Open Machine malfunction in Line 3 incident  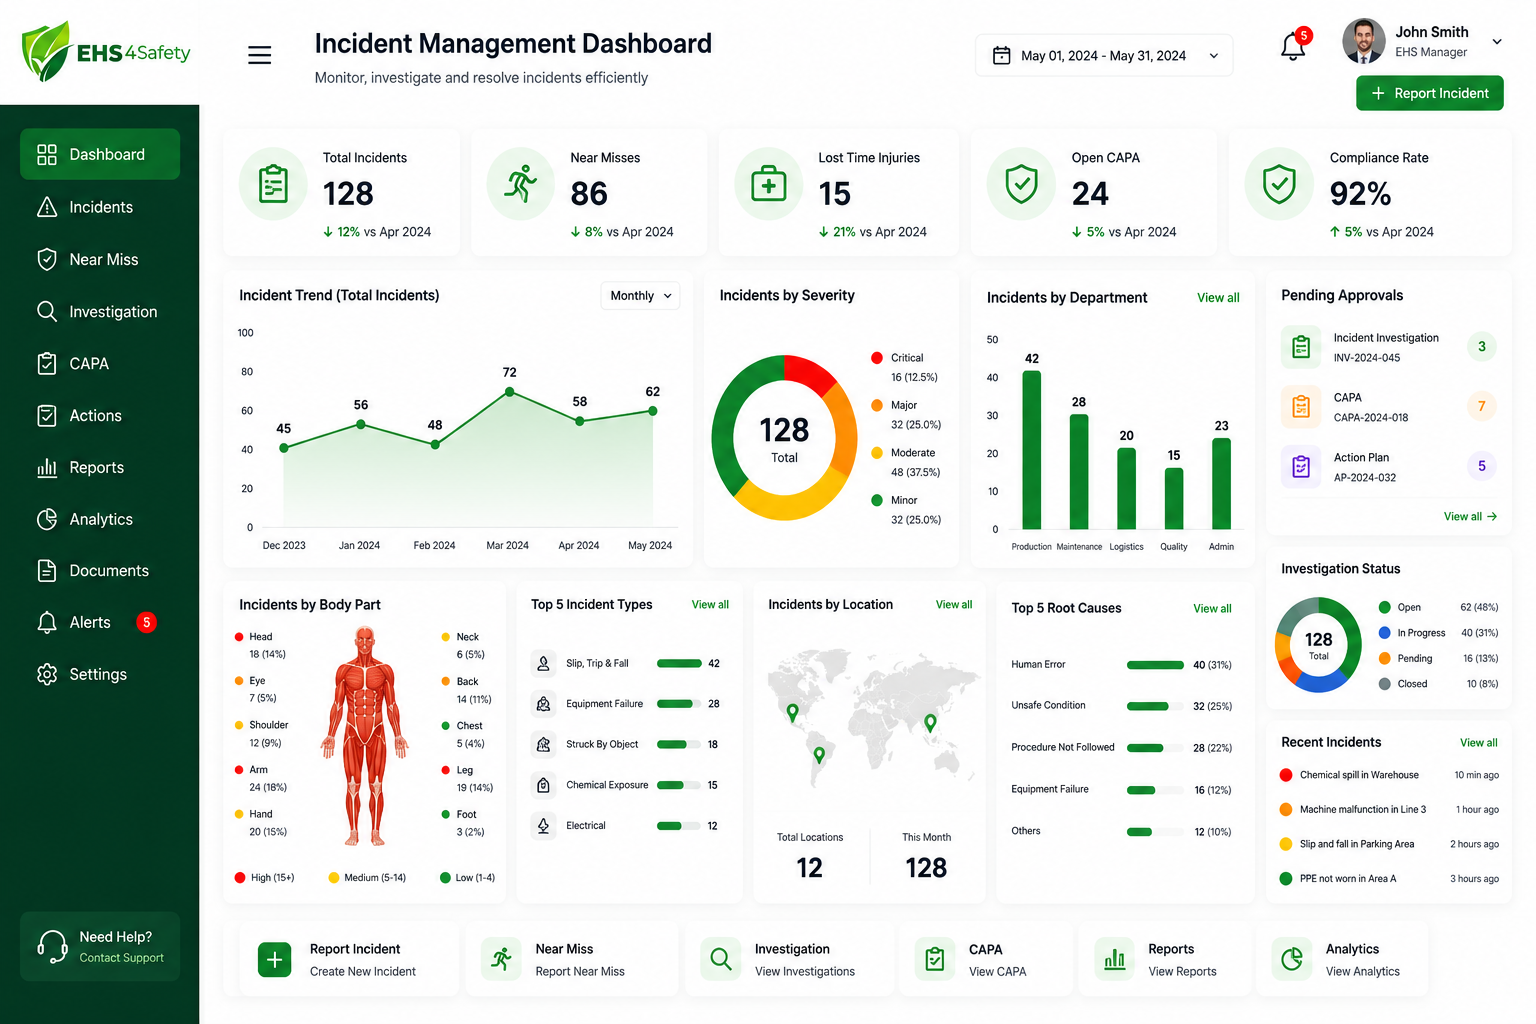point(1389,810)
